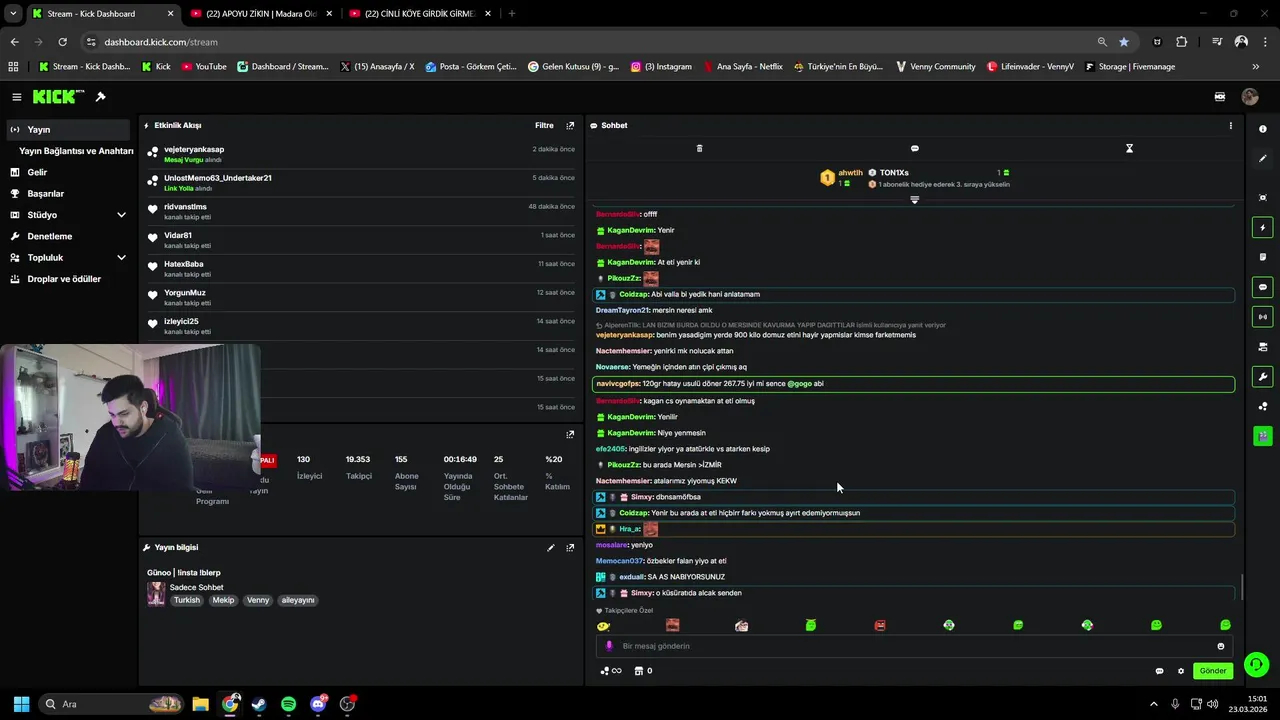Open the emoji picker in message box

[x=1220, y=646]
